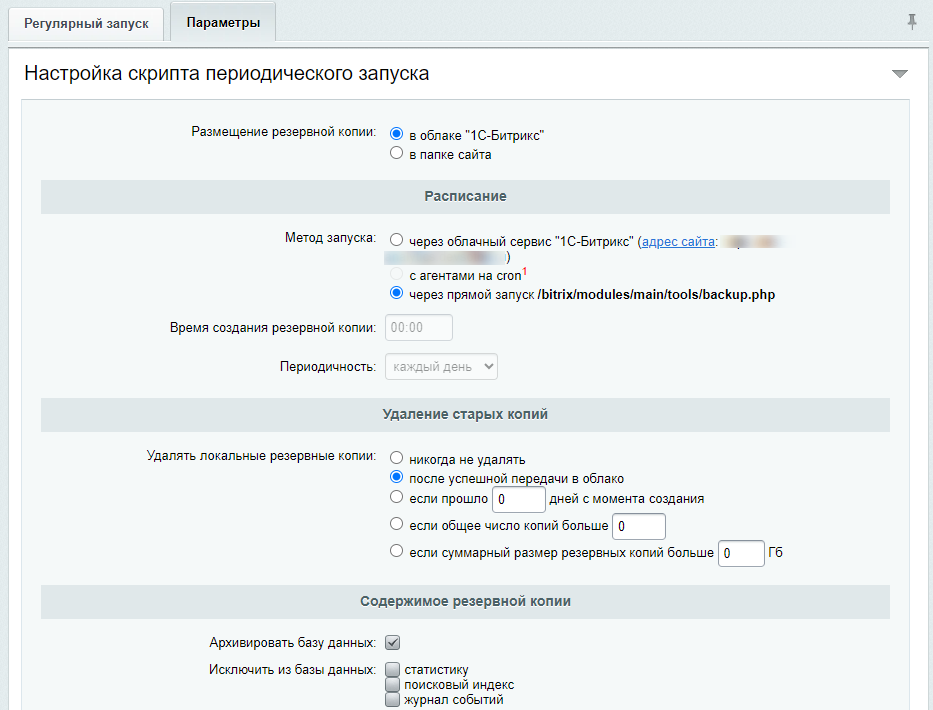Choose backup placement в папке сайта
The width and height of the screenshot is (933, 710).
point(396,153)
